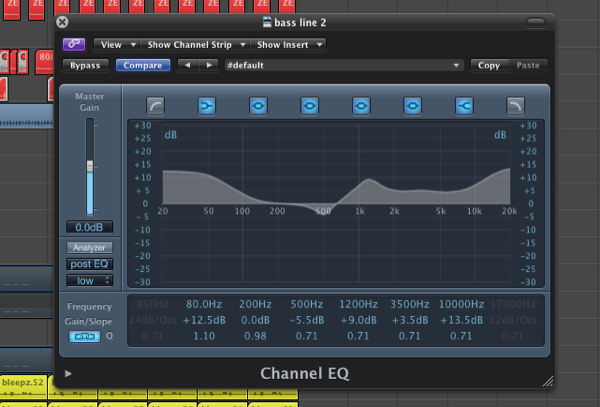The image size is (600, 407).
Task: Click the 80.0Hz frequency value
Action: (x=203, y=304)
